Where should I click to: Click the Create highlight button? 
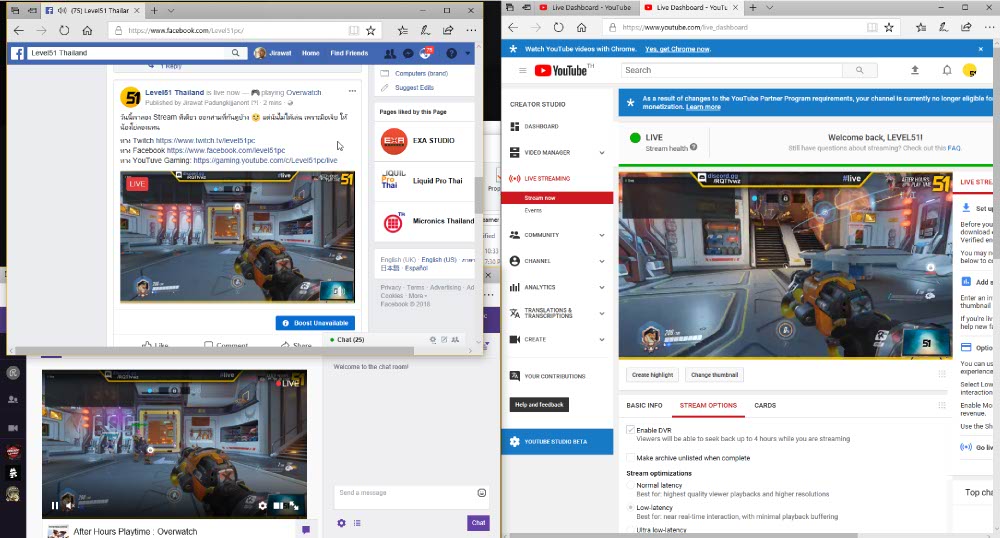coord(652,375)
